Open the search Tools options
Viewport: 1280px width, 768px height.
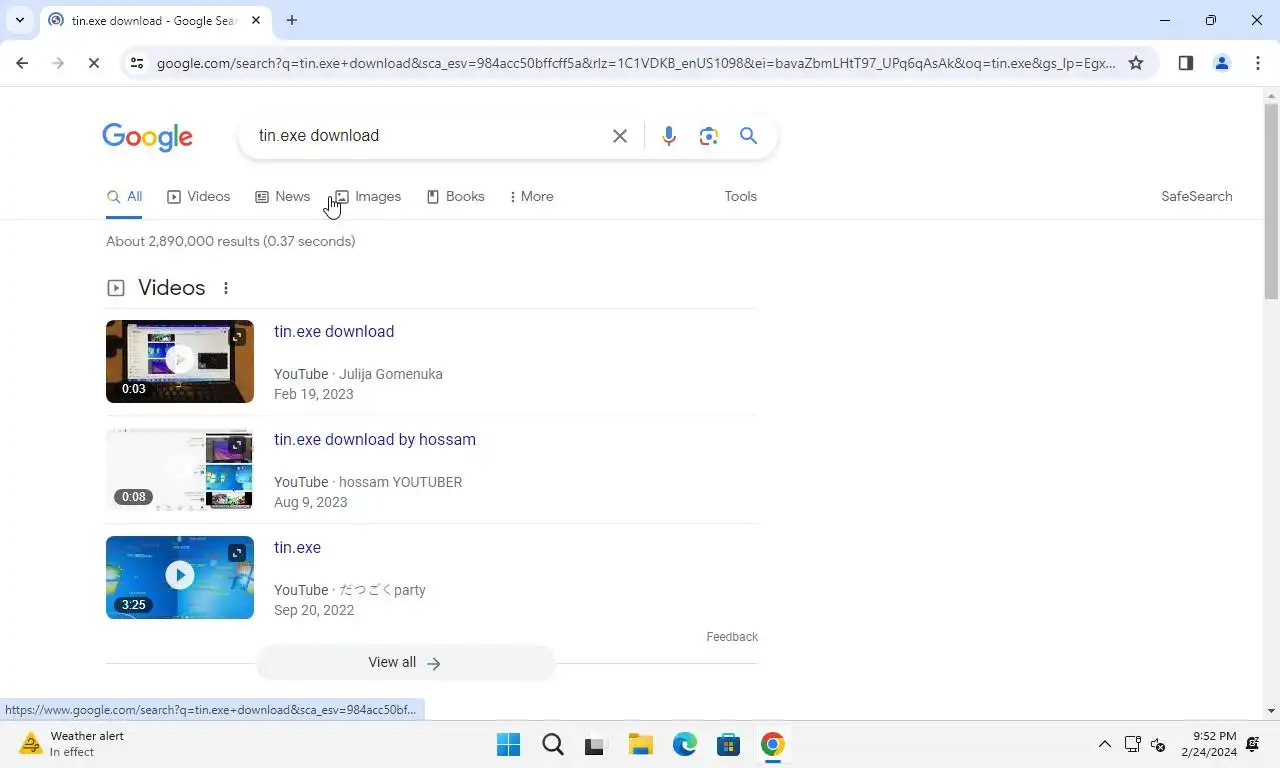coord(740,197)
